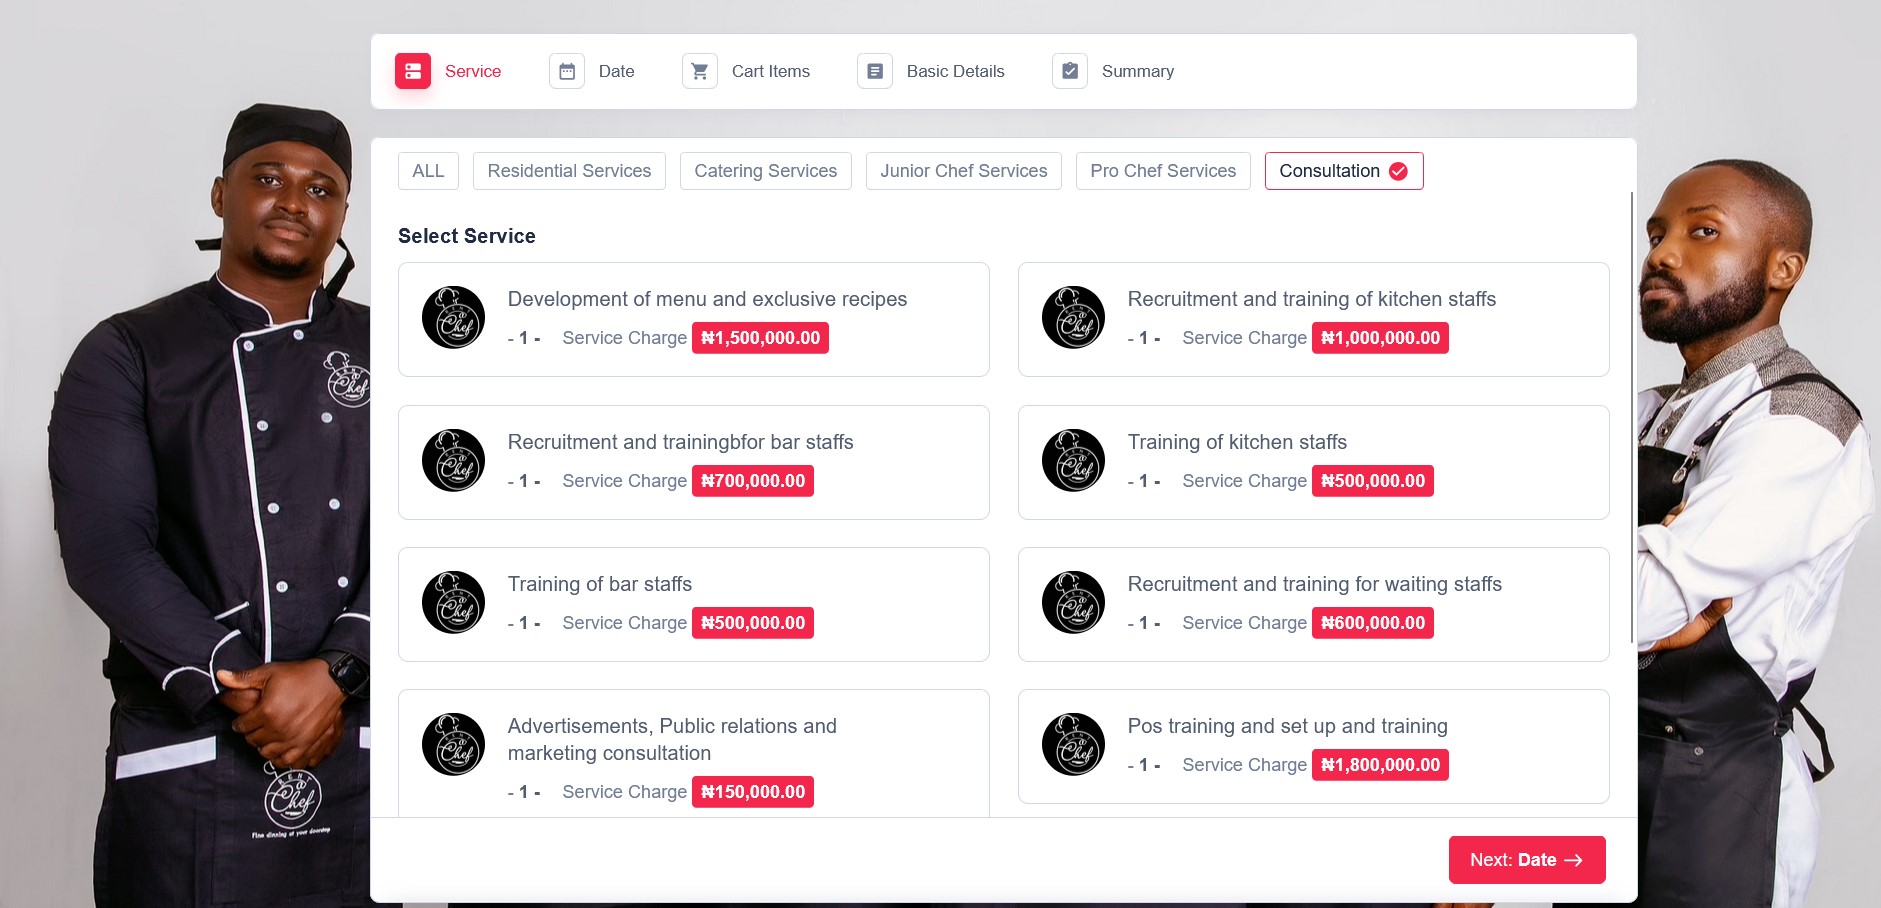Click chef logo beside Training of kitchen staffs
Screen dimensions: 1881x908
[x=1073, y=461]
